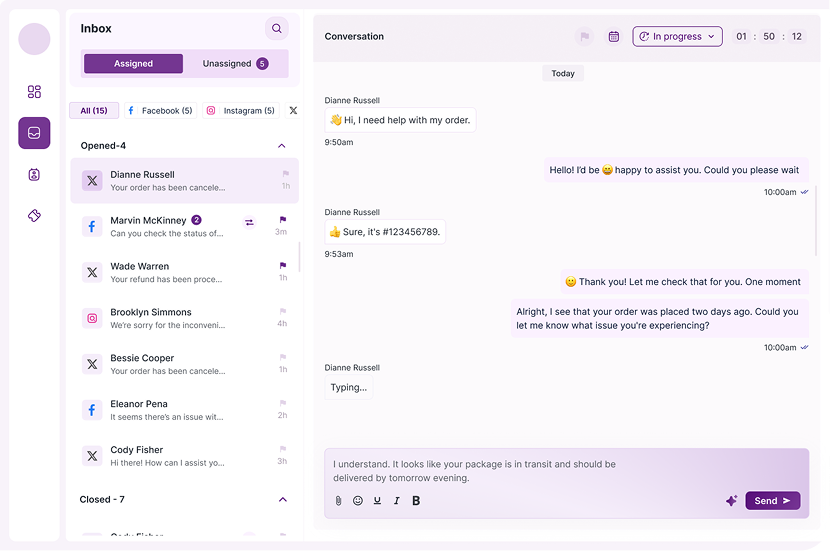Open Eleanor Pena conversation

(x=185, y=410)
